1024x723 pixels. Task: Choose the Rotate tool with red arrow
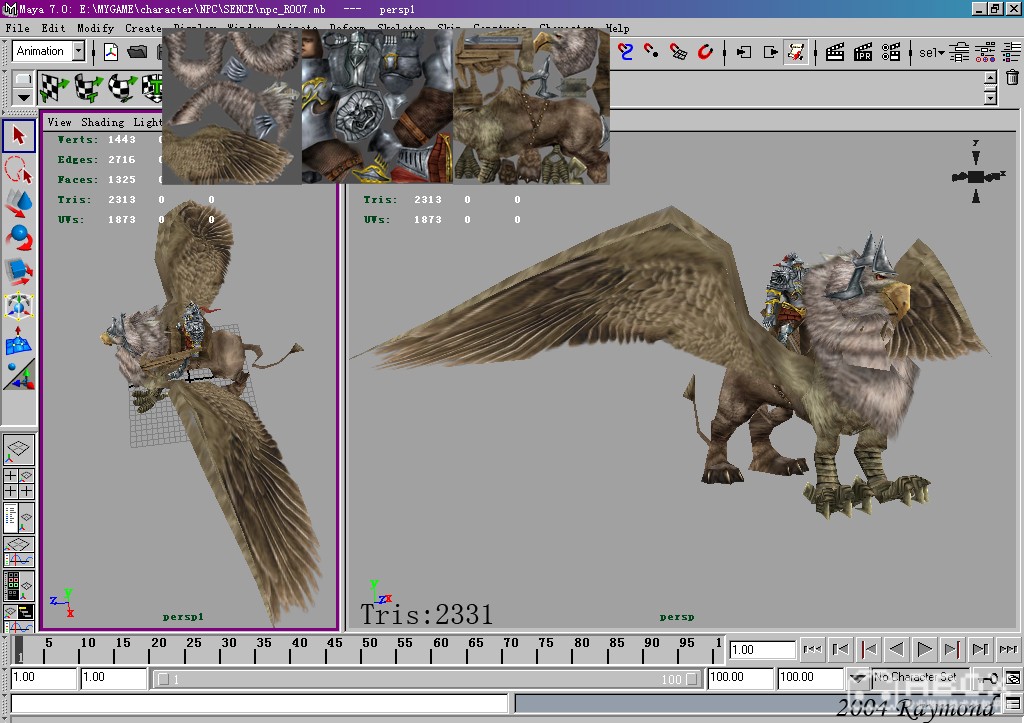tap(19, 237)
